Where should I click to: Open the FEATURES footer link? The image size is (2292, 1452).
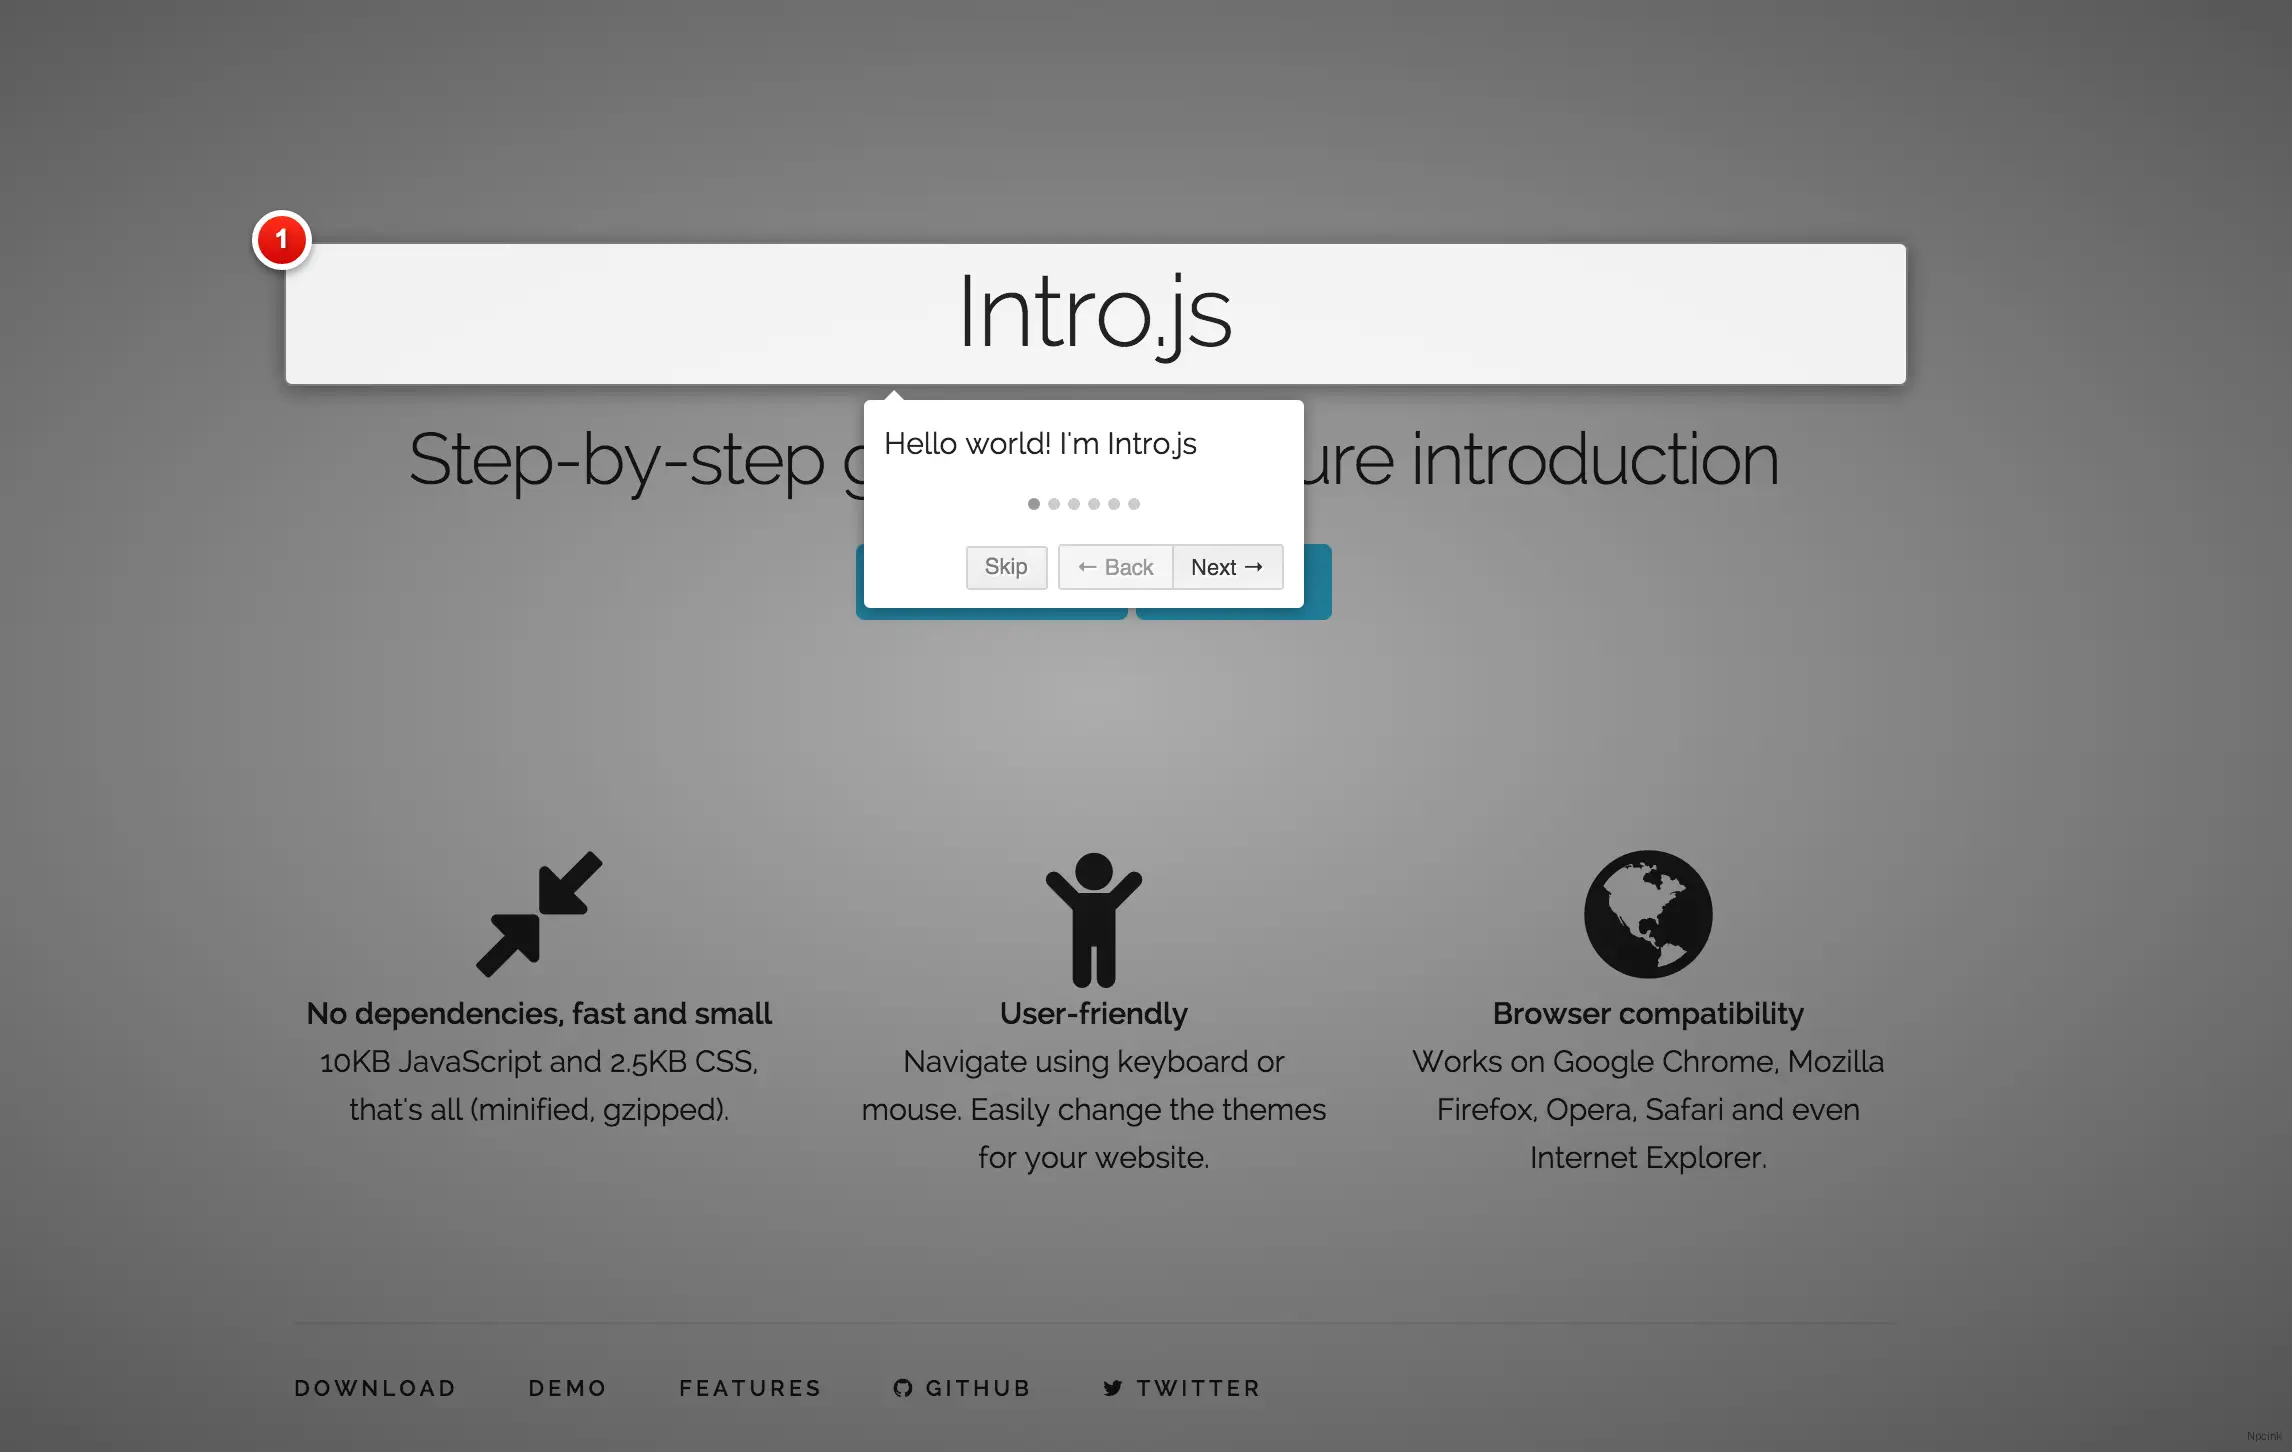point(750,1388)
